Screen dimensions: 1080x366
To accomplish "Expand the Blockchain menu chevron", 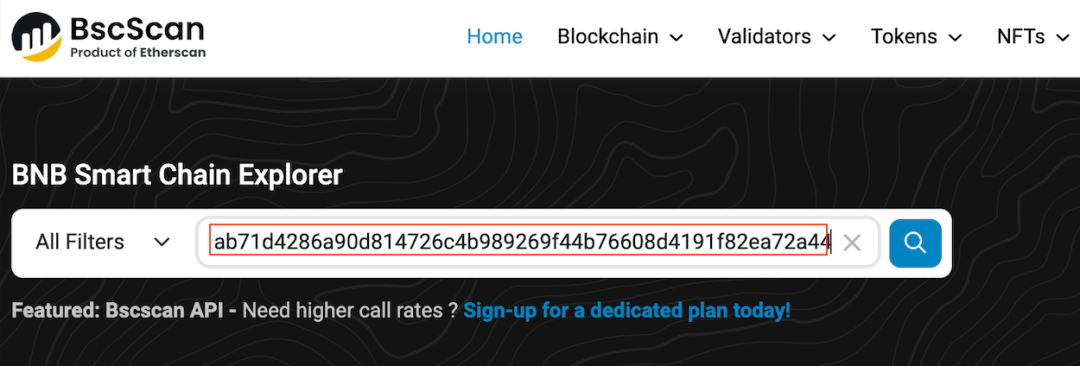I will pyautogui.click(x=676, y=37).
